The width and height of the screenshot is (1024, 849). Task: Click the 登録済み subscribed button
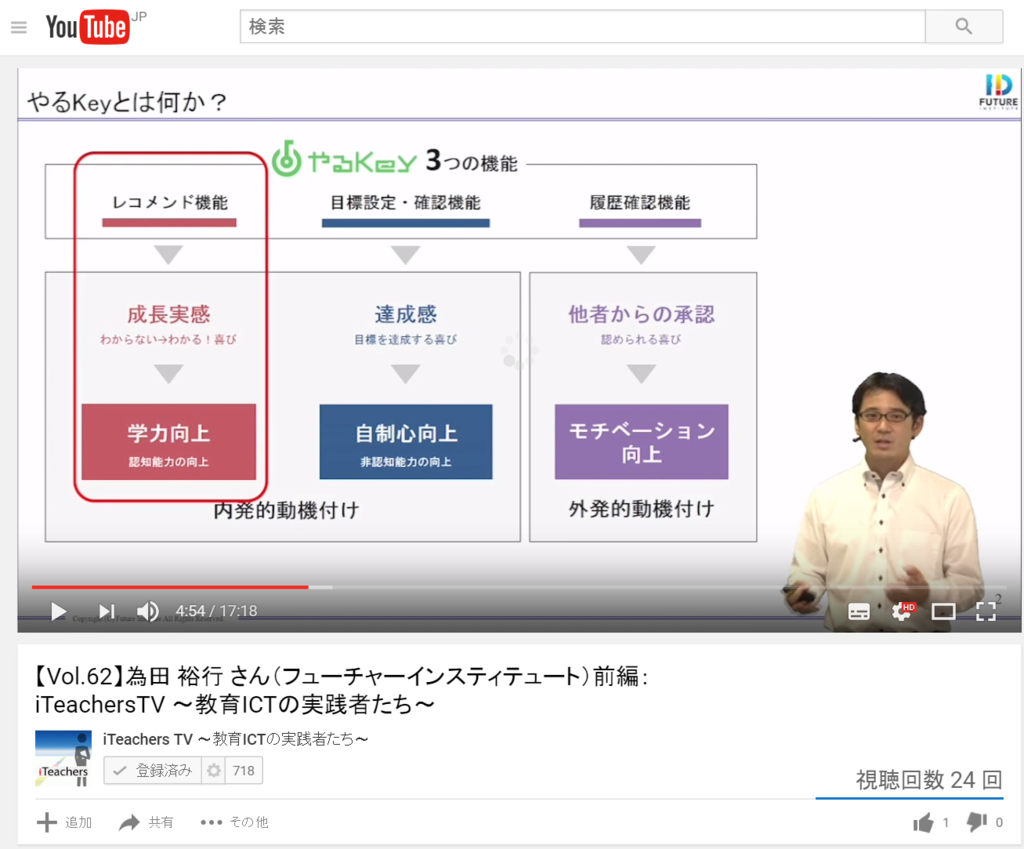point(152,771)
